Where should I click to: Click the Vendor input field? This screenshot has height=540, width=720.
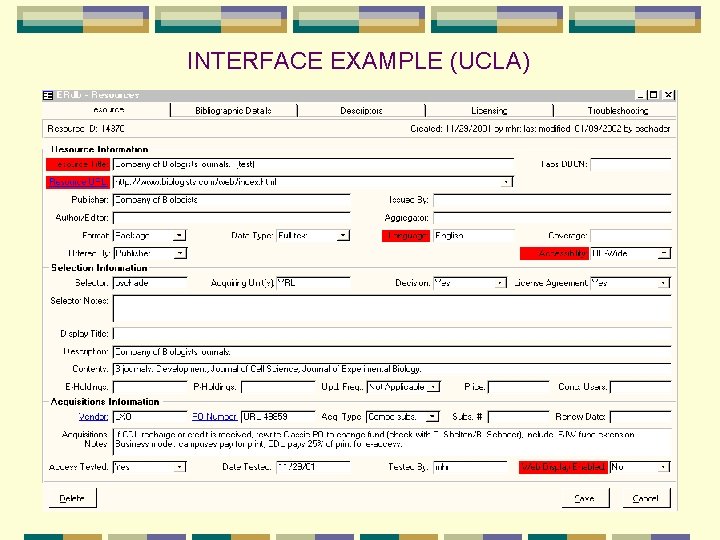tap(150, 417)
